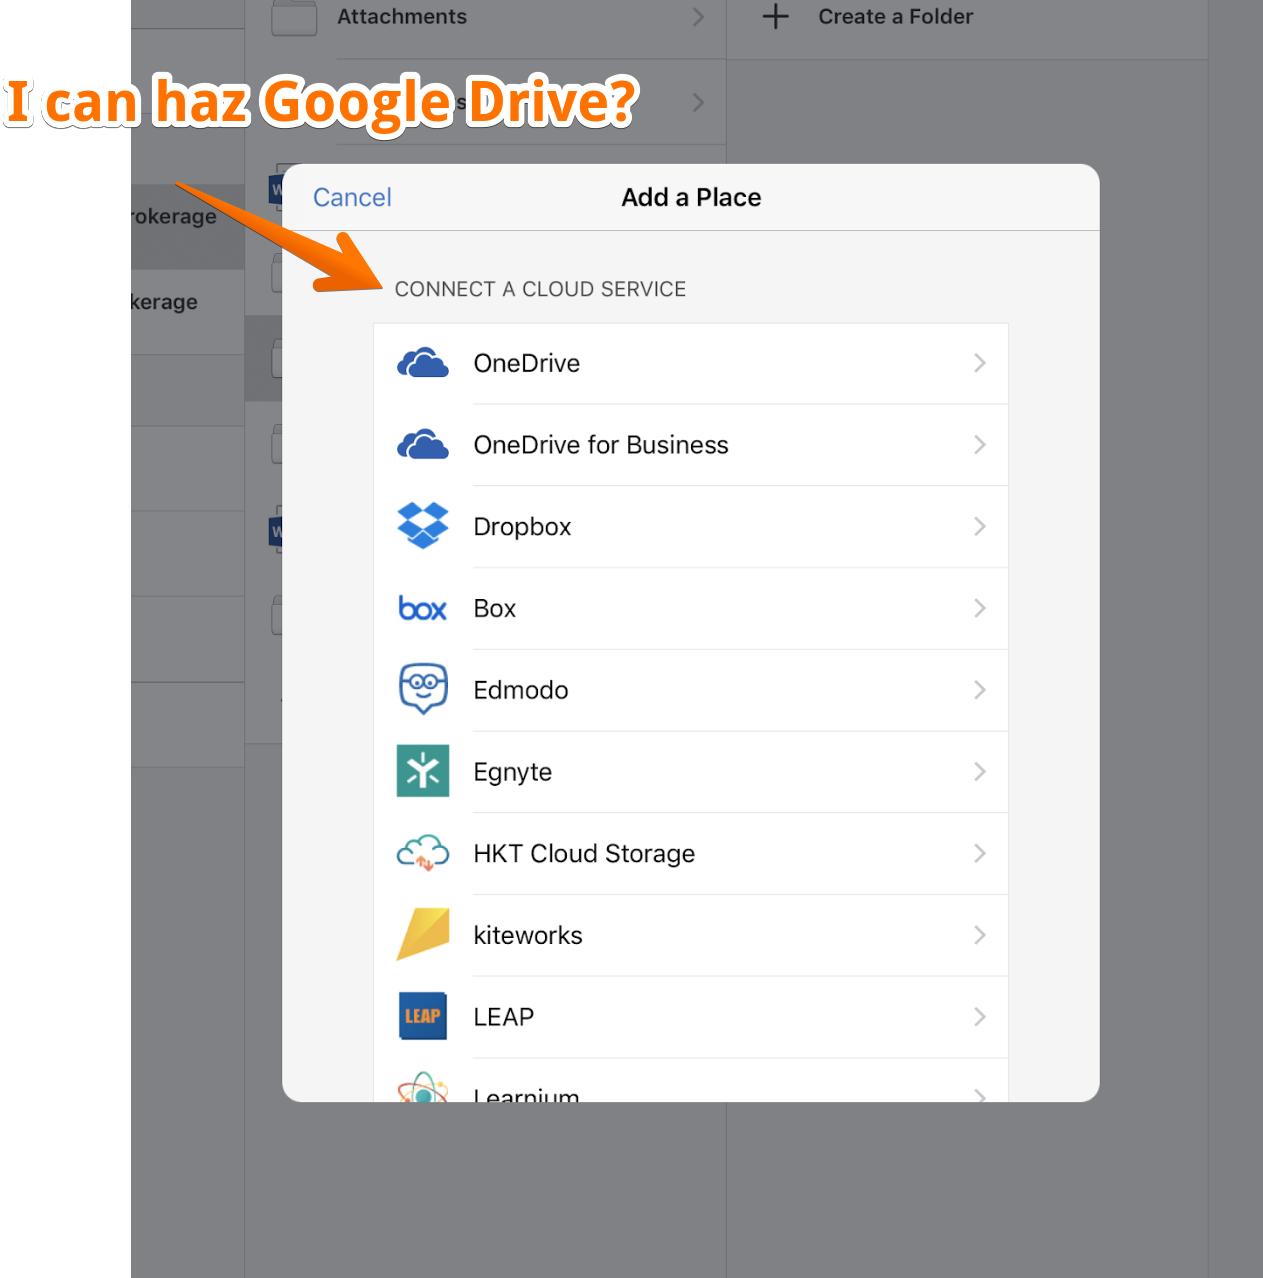Select the OneDrive service label
This screenshot has width=1263, height=1278.
[527, 363]
